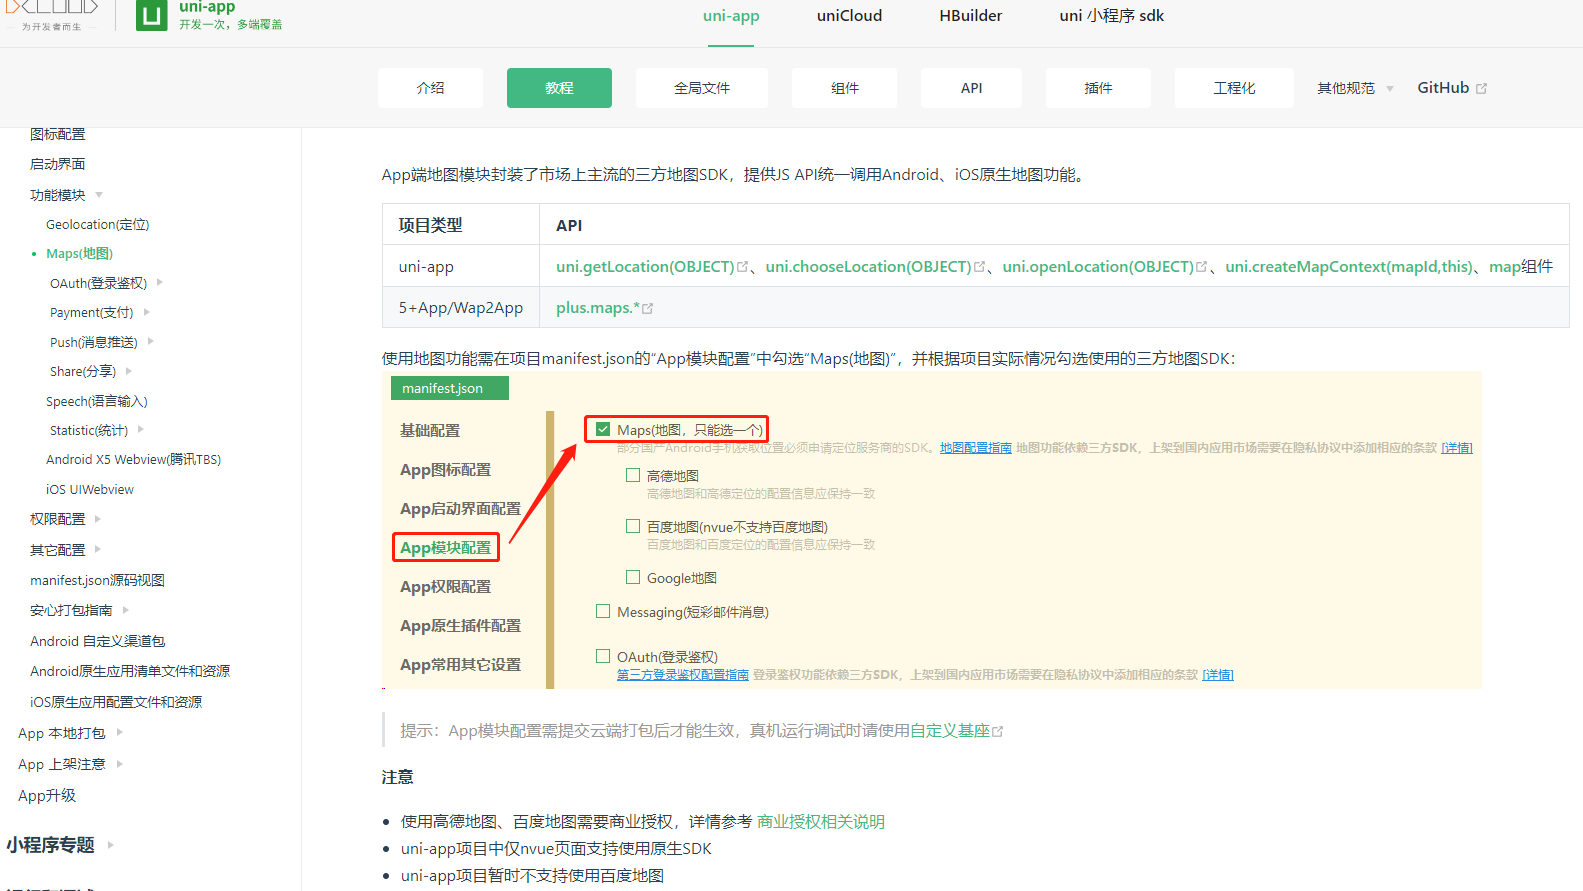Image resolution: width=1583 pixels, height=891 pixels.
Task: Expand 安心打包指南 sidebar item
Action: pyautogui.click(x=126, y=610)
